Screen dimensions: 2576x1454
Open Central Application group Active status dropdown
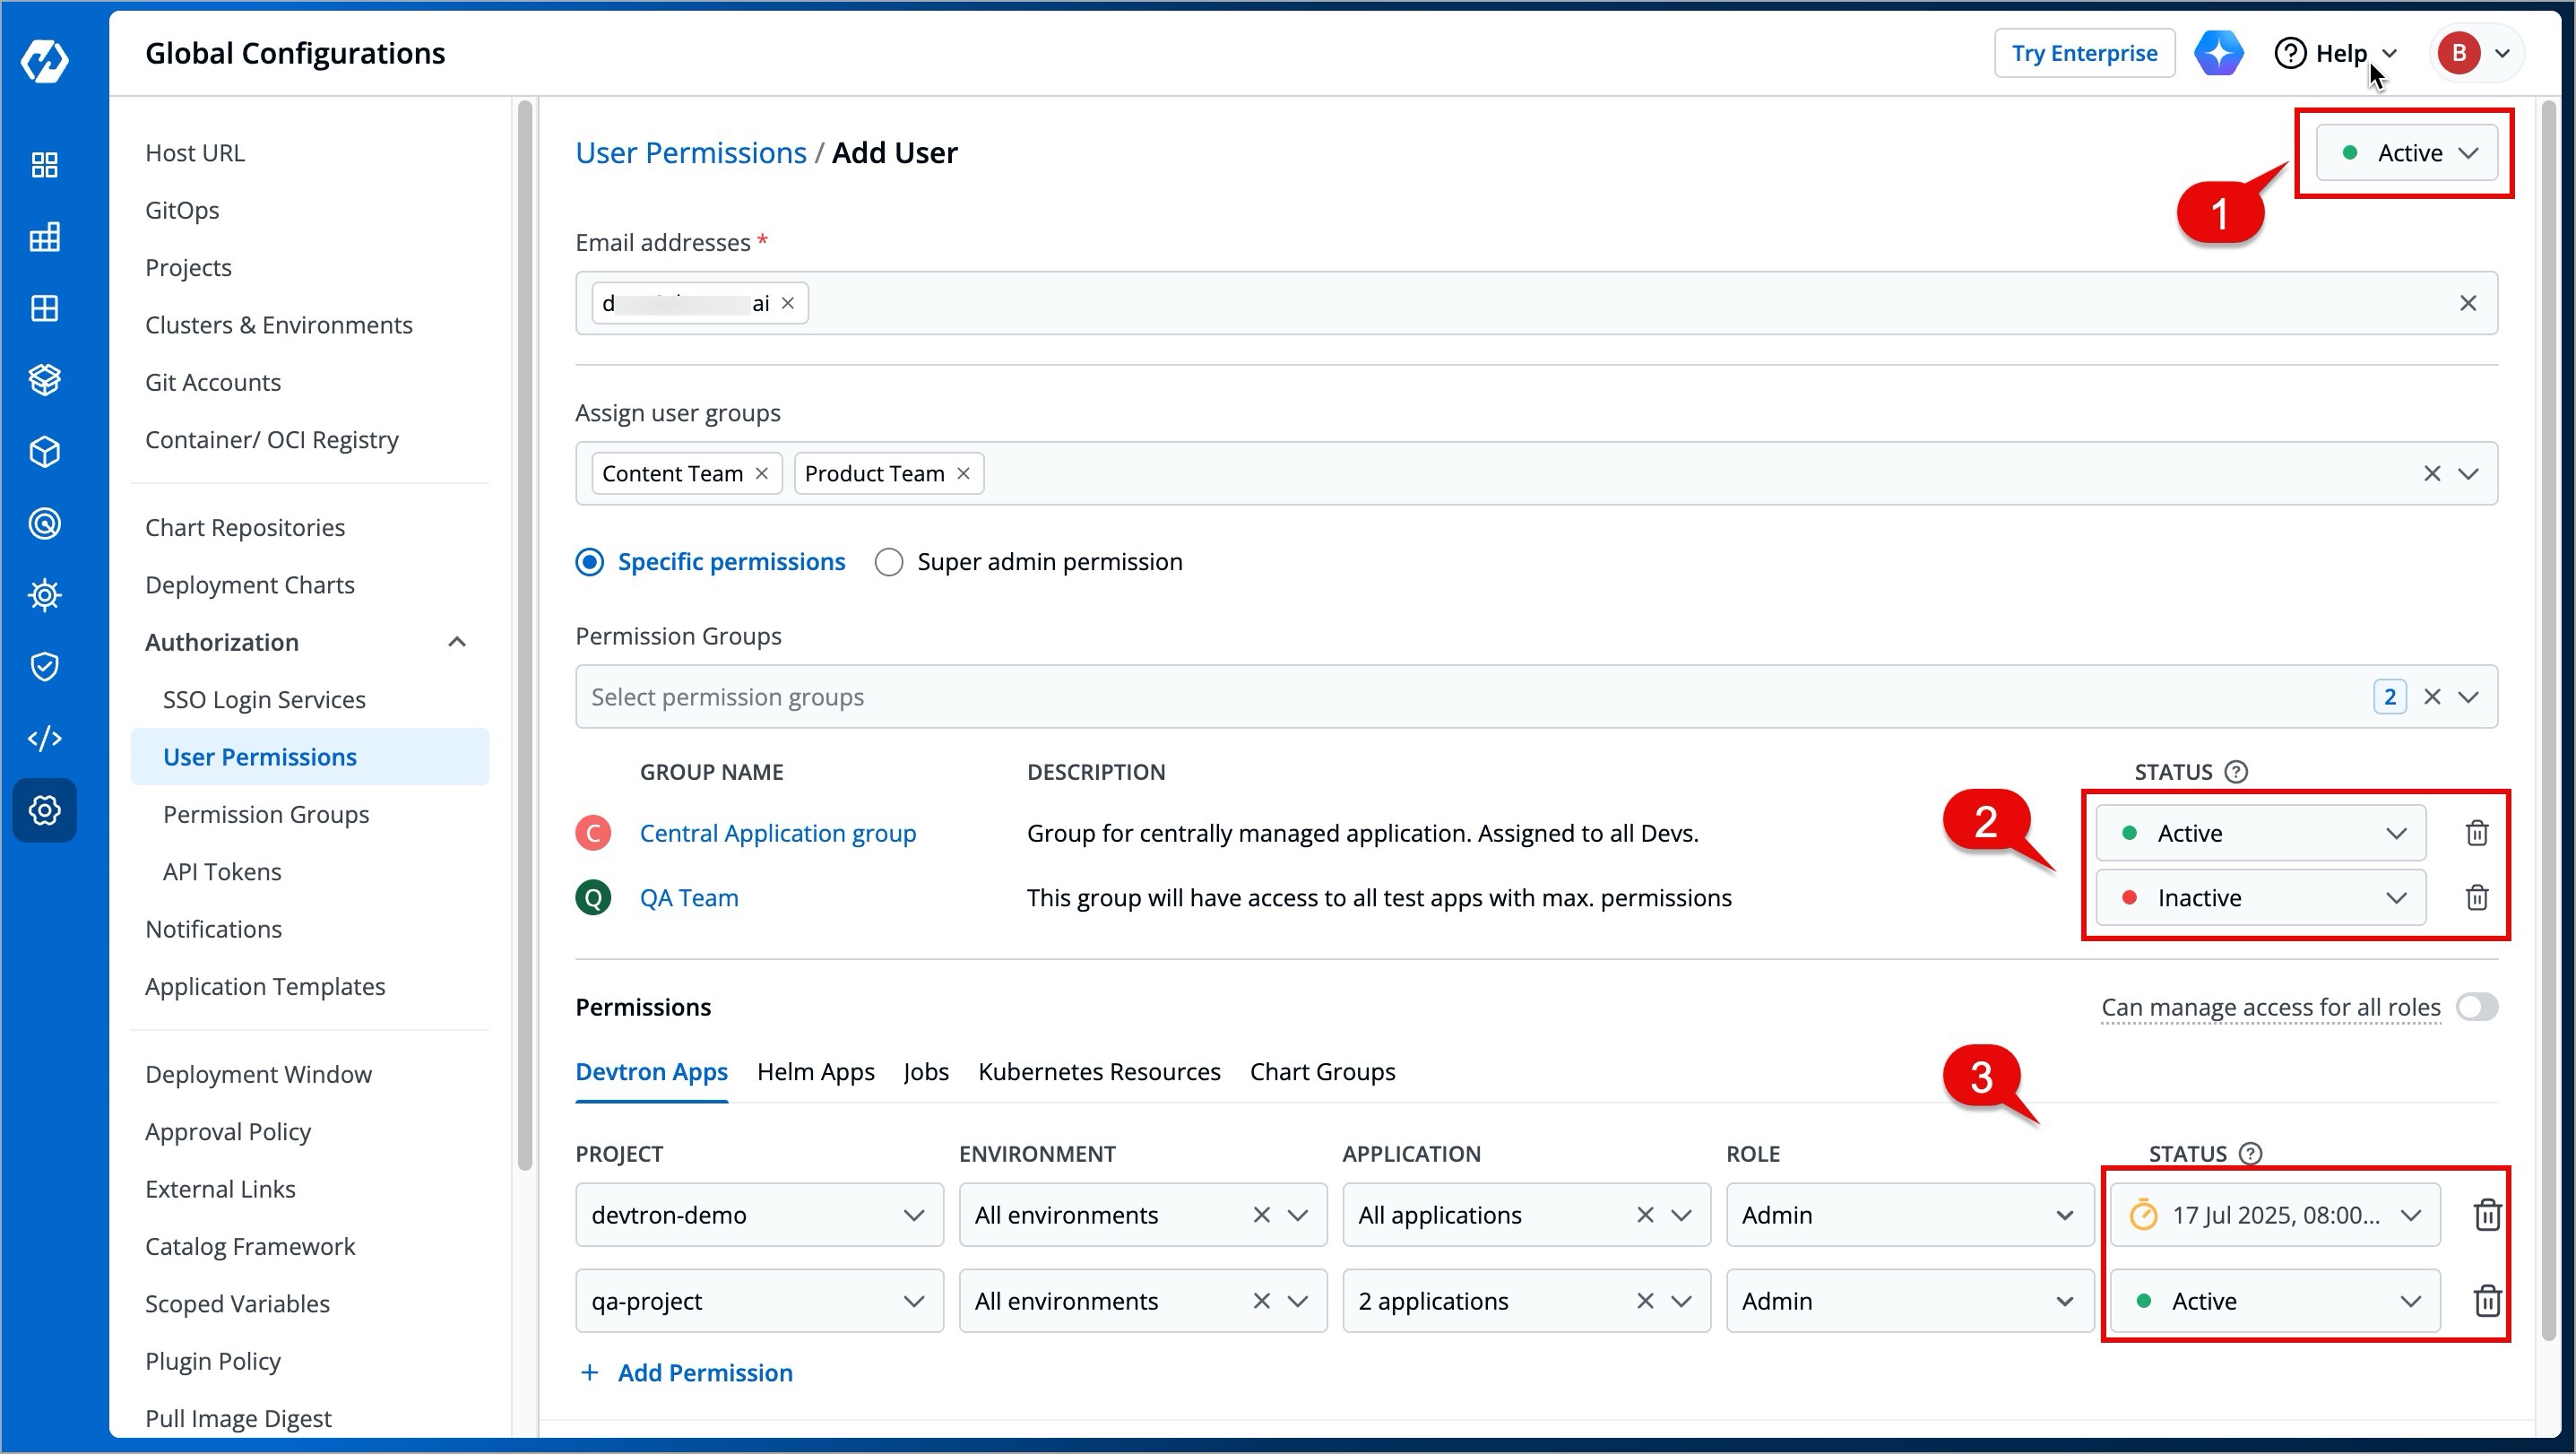pos(2260,833)
